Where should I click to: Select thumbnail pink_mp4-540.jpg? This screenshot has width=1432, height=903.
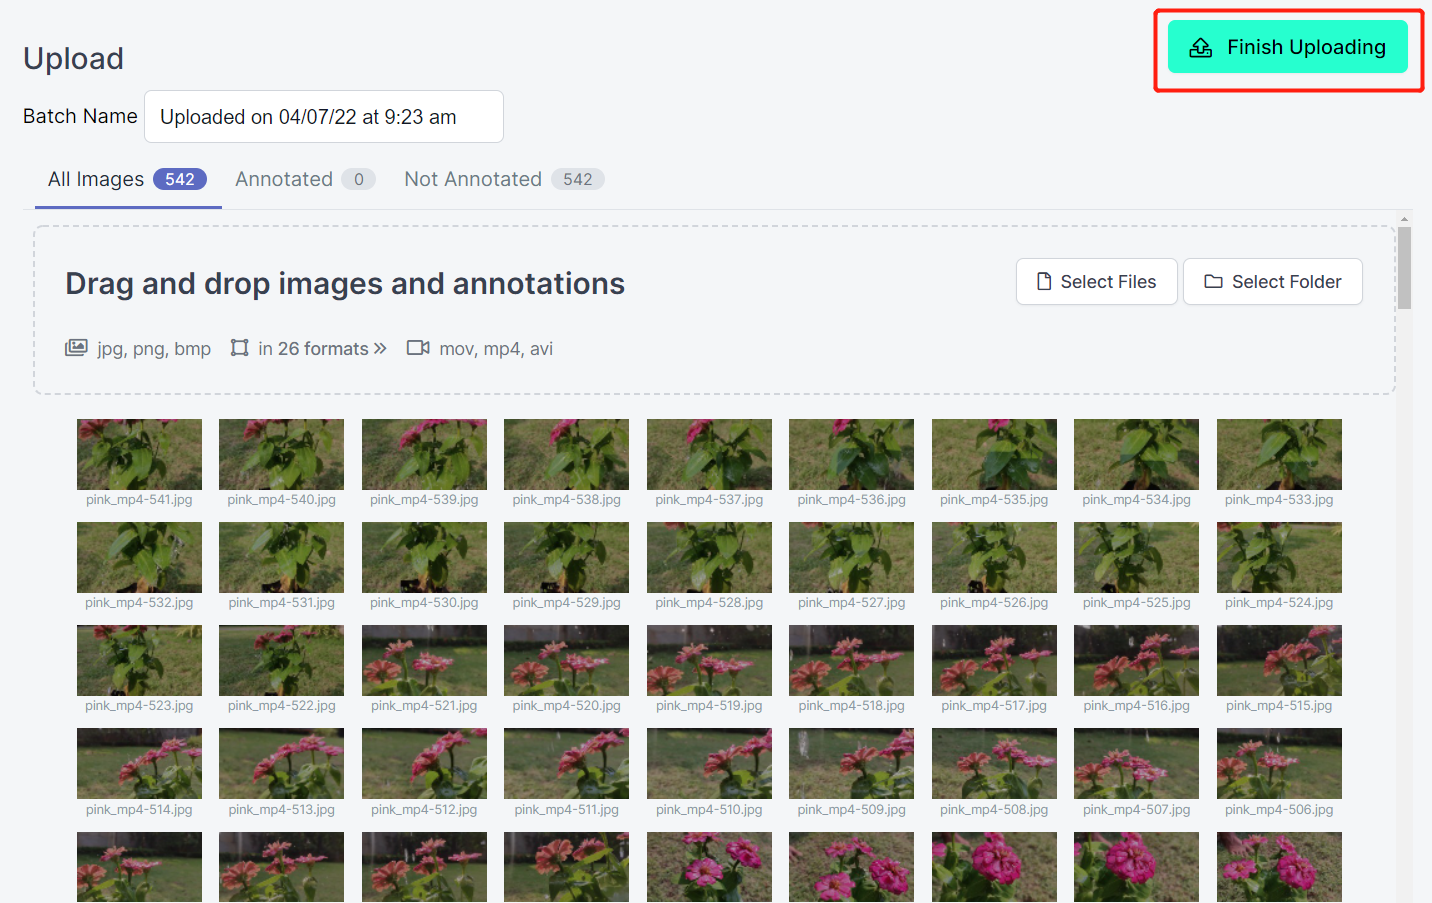point(282,455)
